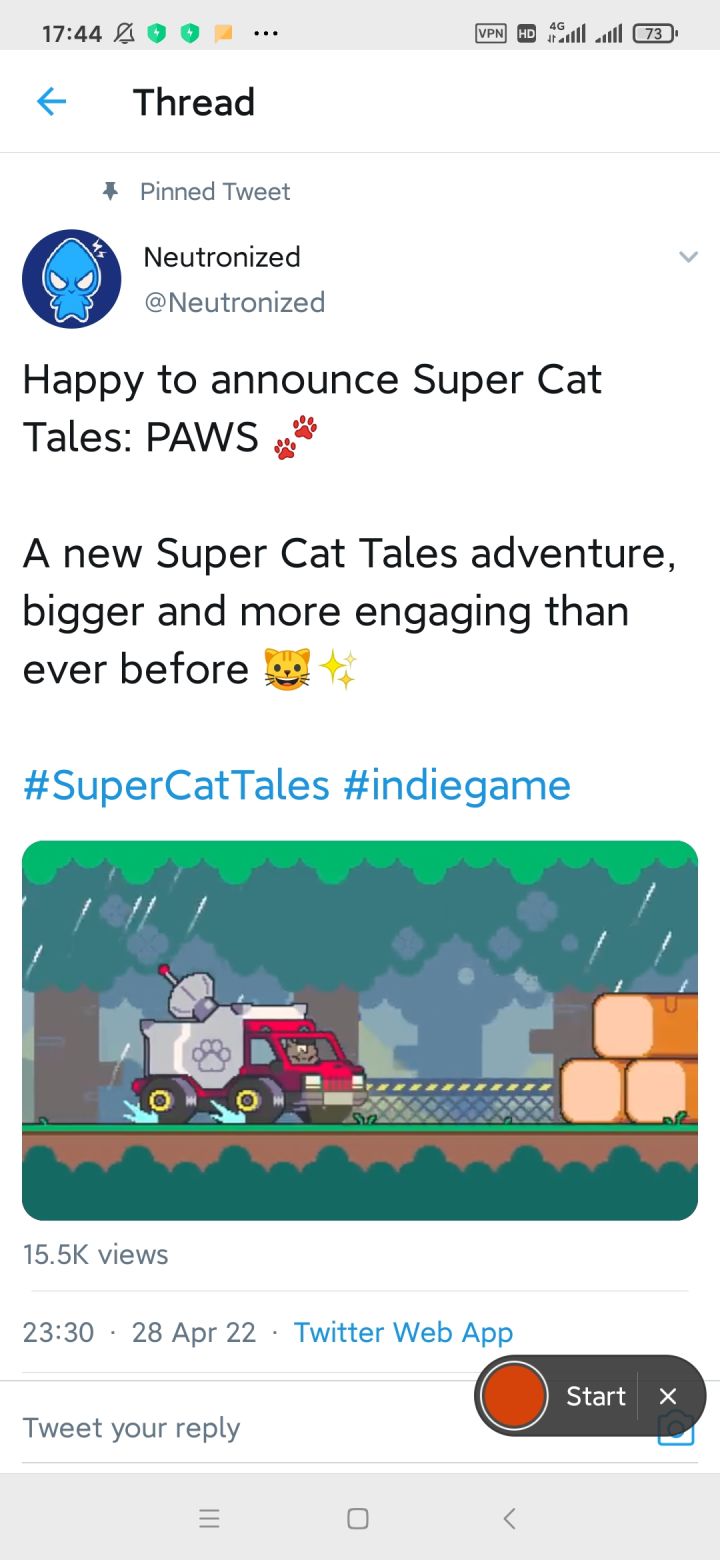Screen dimensions: 720x1560
Task: Tap the back arrow in Thread header
Action: pos(51,102)
